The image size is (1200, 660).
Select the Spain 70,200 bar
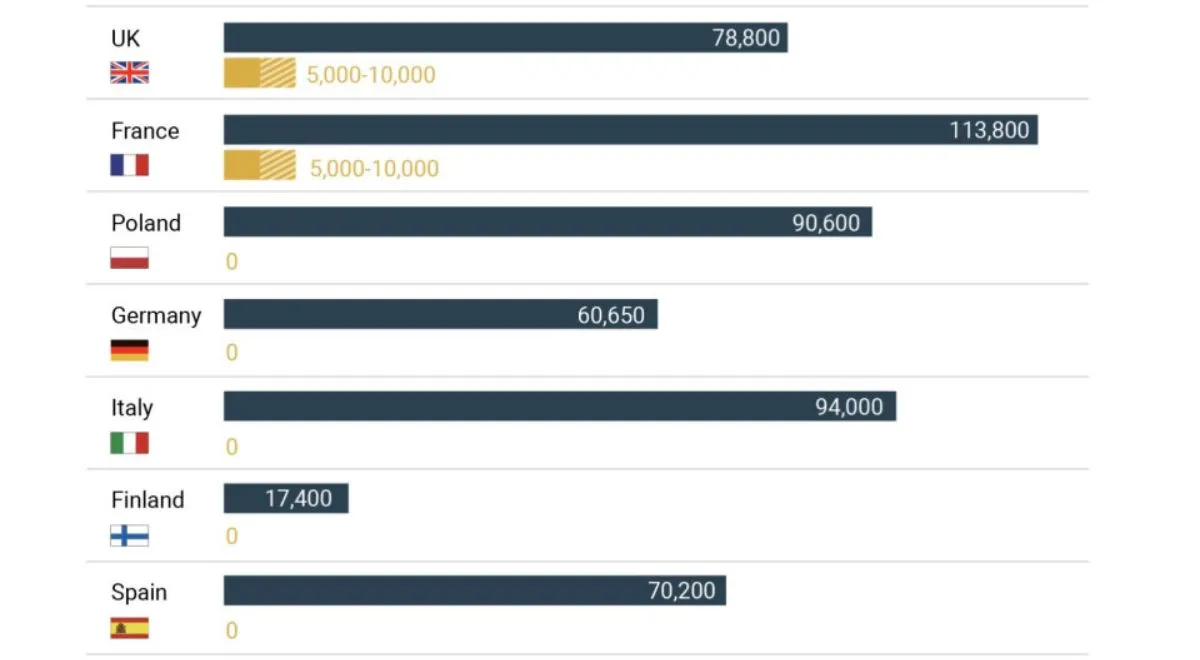[x=474, y=590]
